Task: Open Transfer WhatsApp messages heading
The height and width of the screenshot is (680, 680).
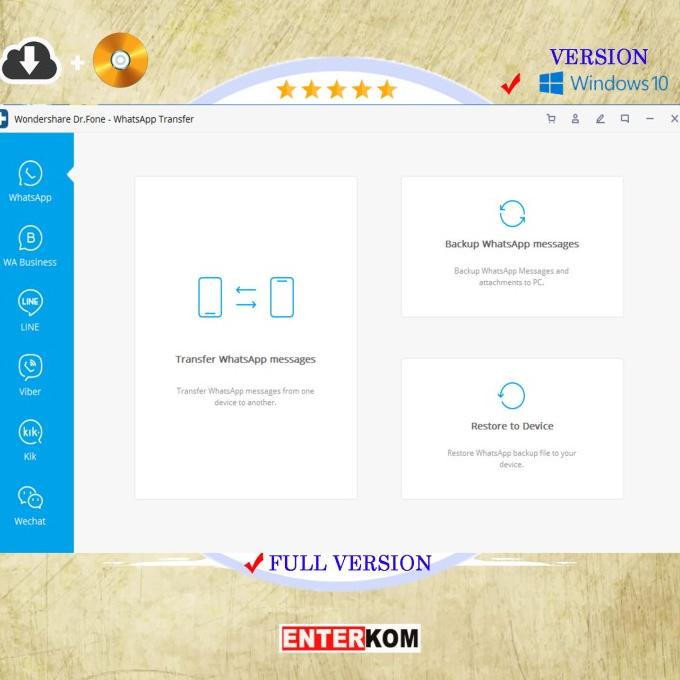Action: (x=245, y=360)
